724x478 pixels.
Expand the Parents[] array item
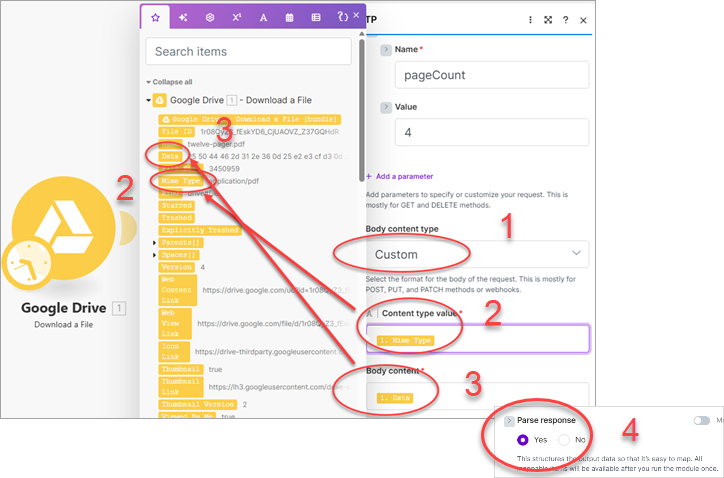[x=154, y=242]
